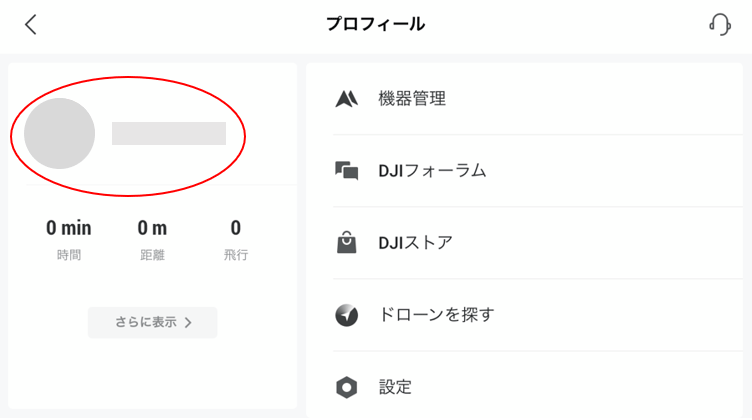Viewport: 752px width, 420px height.
Task: Click the さらに表示 button
Action: (x=153, y=322)
